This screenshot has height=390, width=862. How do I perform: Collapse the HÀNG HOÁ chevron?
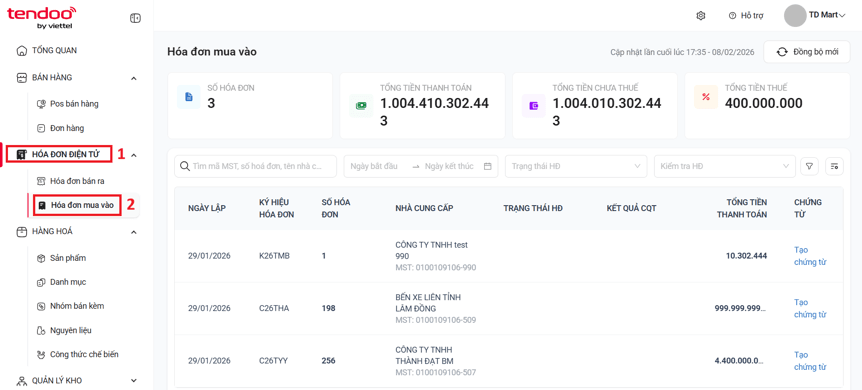(x=134, y=232)
